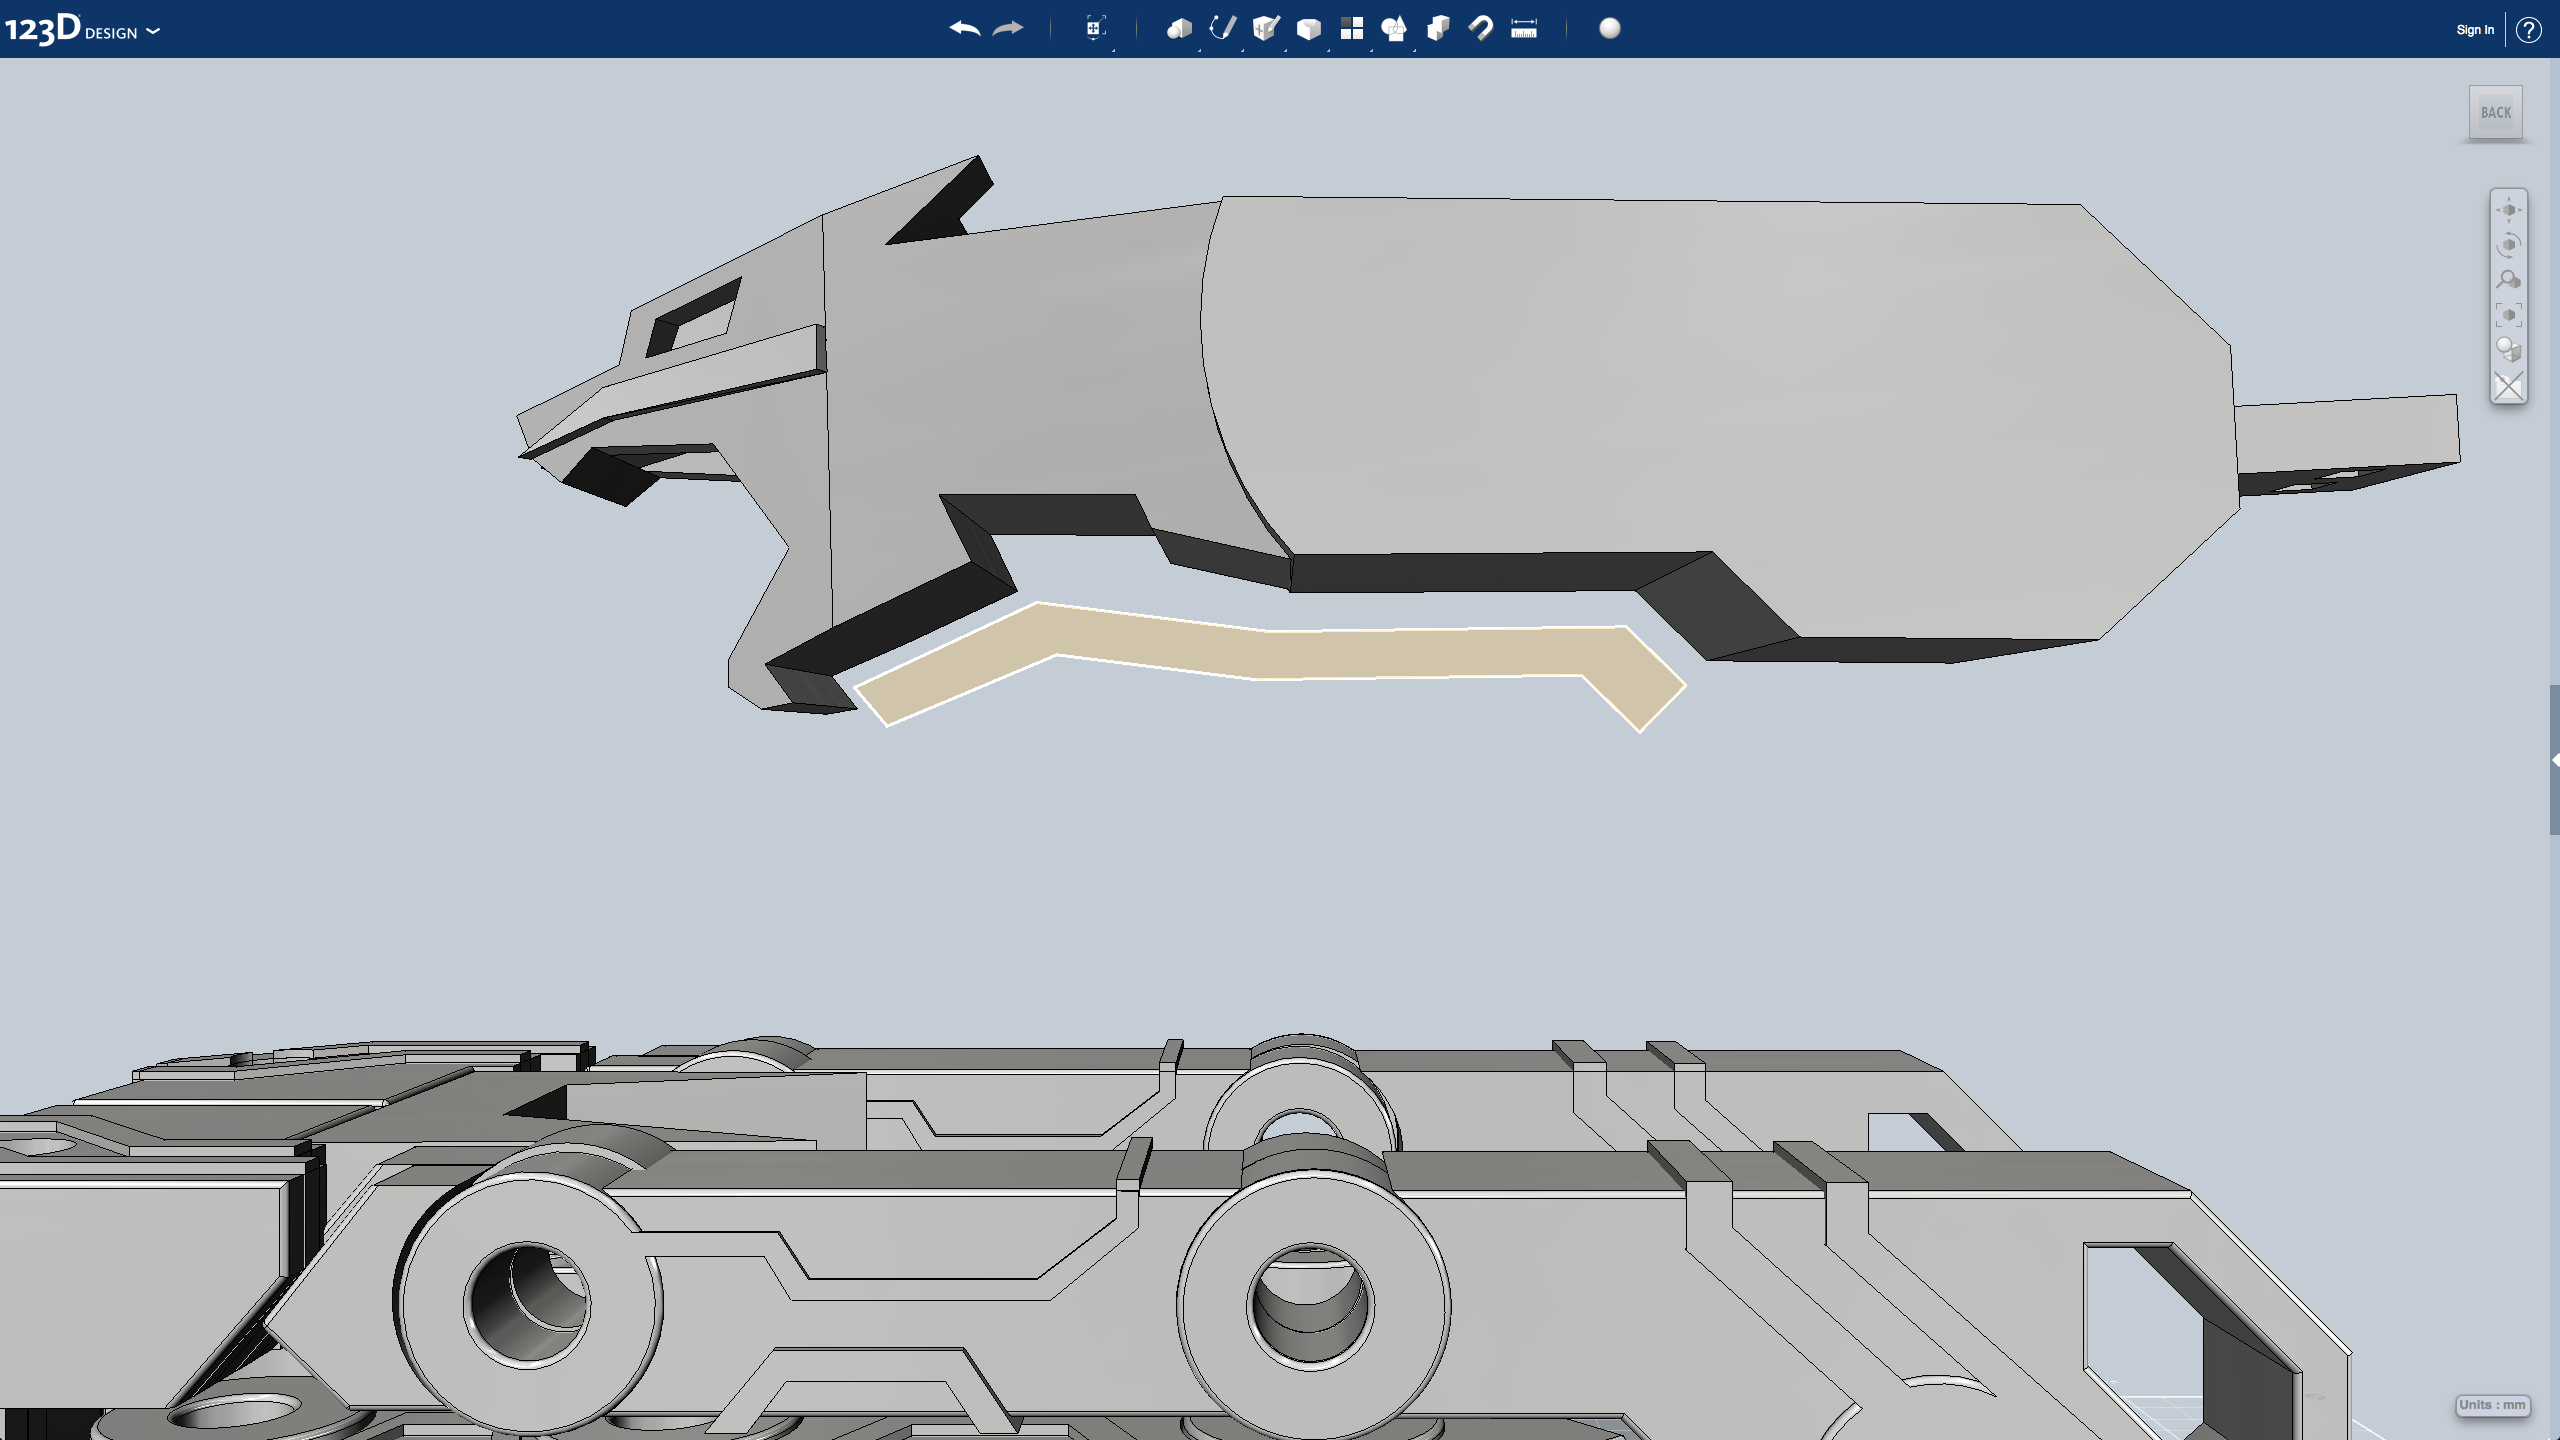Open the Measure ruler tool
2560x1440 pixels.
click(x=1524, y=29)
